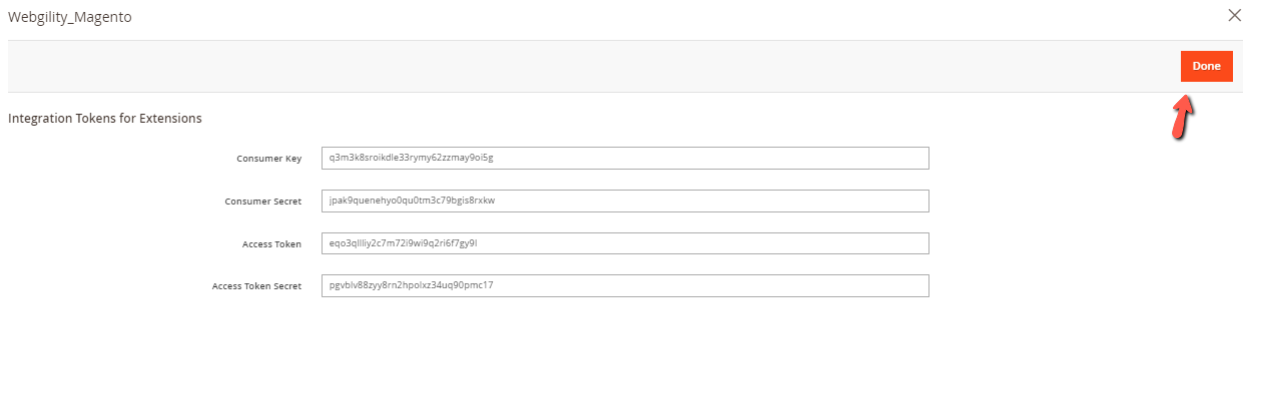Viewport: 1263px width, 398px height.
Task: Click the pgvblv88zyy8rn2hpolxz34uq90pmc17 secret text
Action: [411, 285]
